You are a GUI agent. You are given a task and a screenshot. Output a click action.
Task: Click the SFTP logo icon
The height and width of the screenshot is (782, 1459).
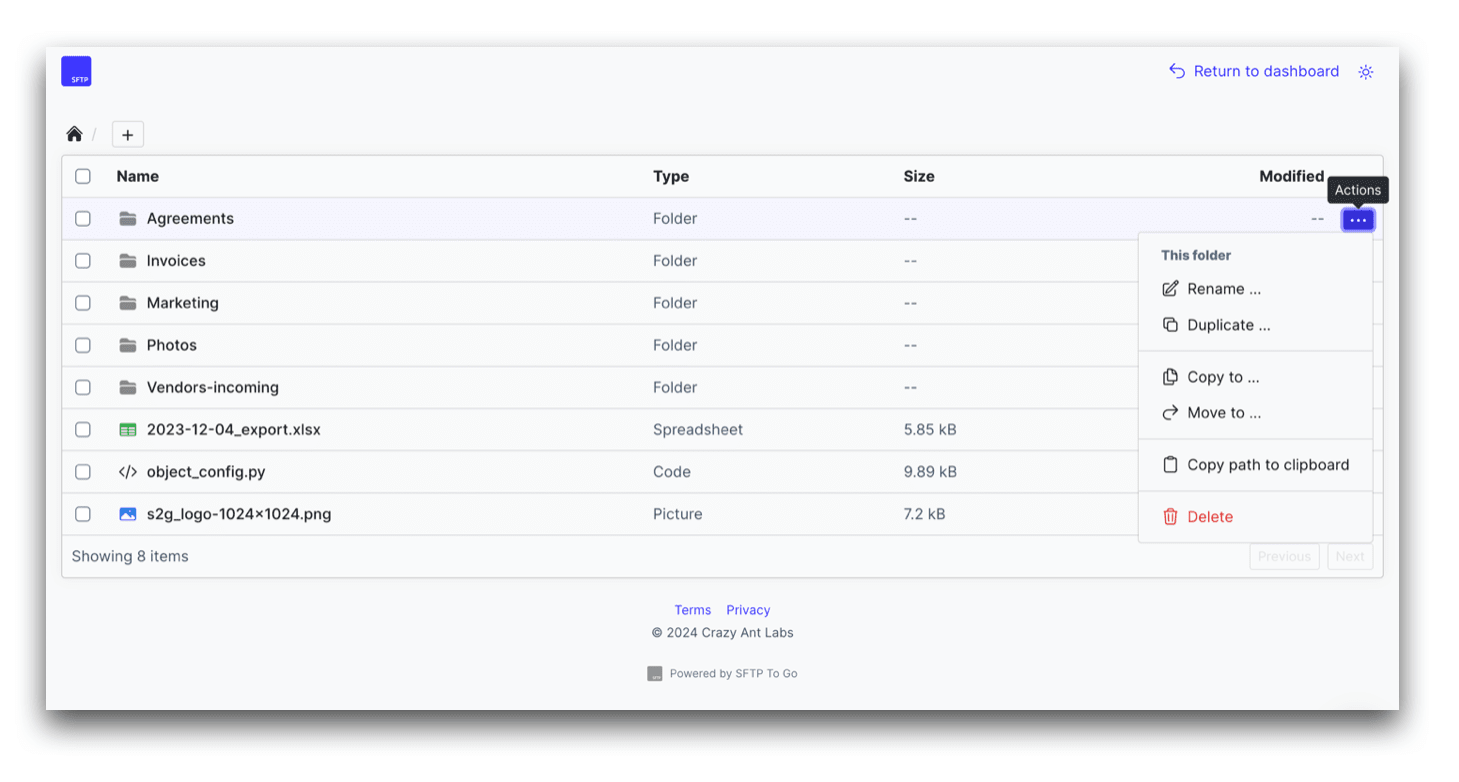[76, 71]
